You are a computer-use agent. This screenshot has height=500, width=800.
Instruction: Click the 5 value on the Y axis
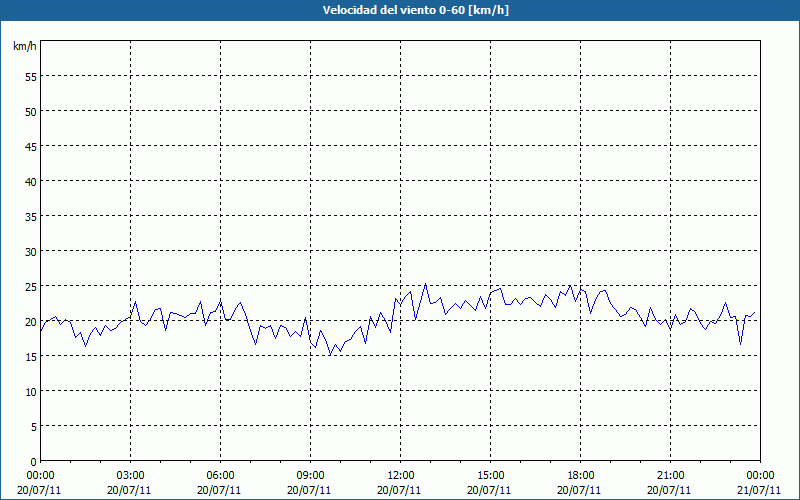[34, 427]
